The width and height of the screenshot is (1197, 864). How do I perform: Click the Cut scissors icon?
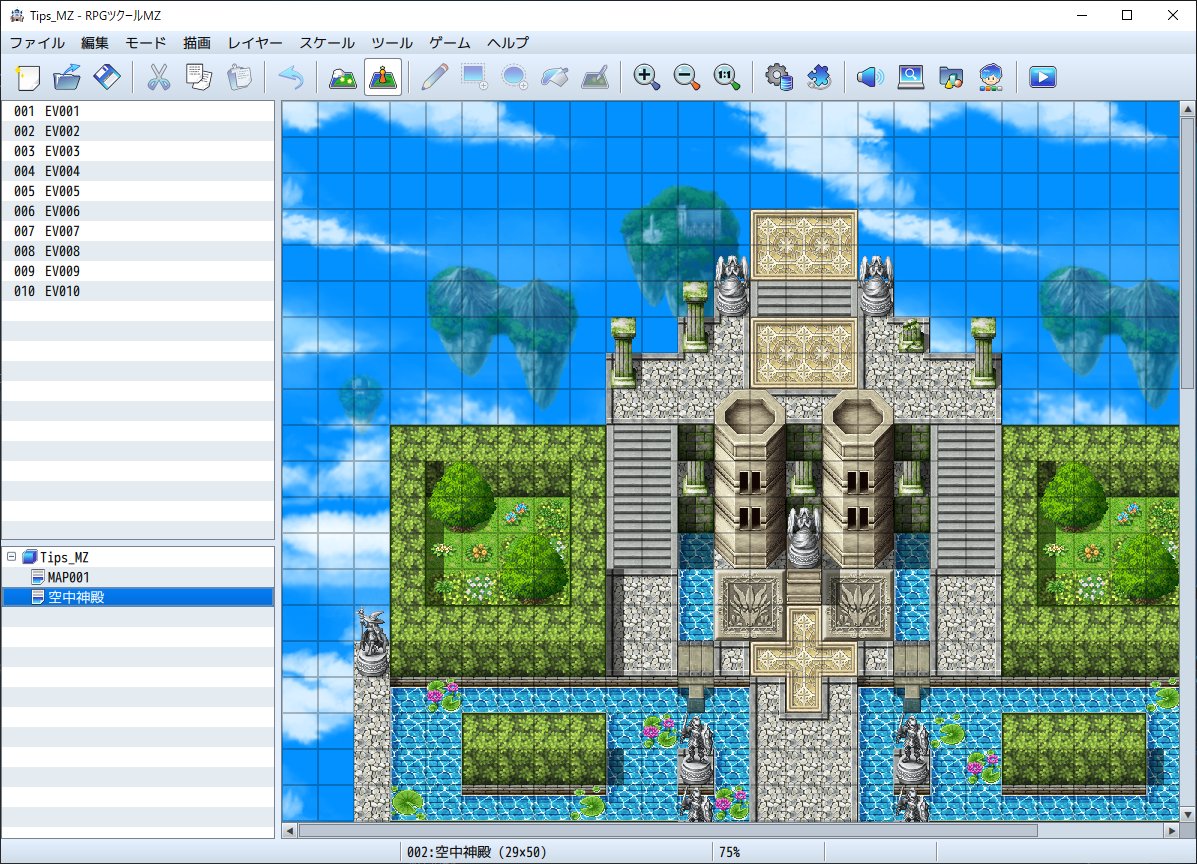coord(159,77)
